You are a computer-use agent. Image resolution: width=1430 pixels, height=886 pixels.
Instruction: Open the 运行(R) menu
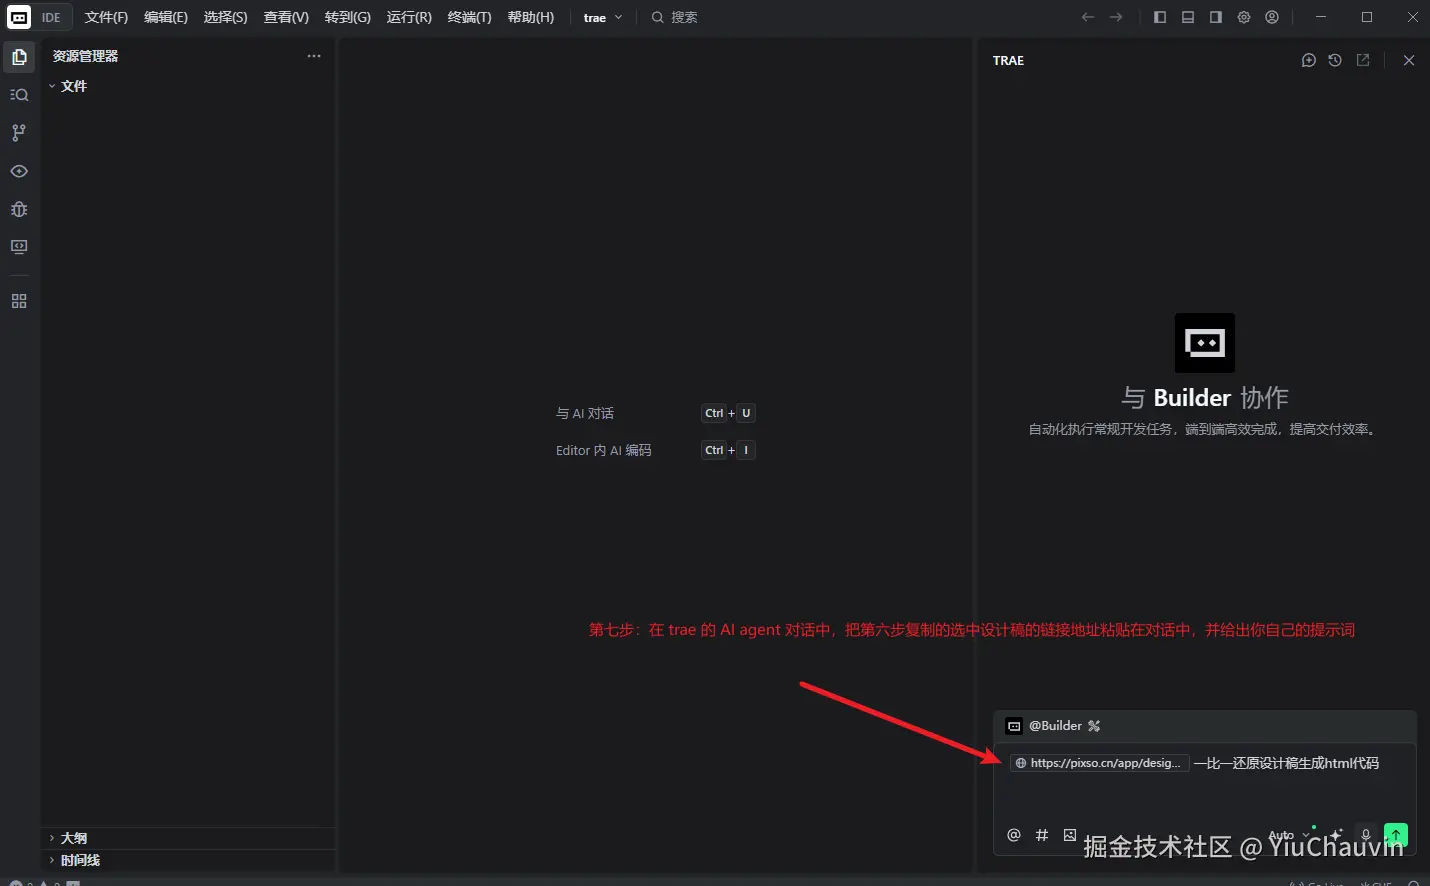point(409,17)
